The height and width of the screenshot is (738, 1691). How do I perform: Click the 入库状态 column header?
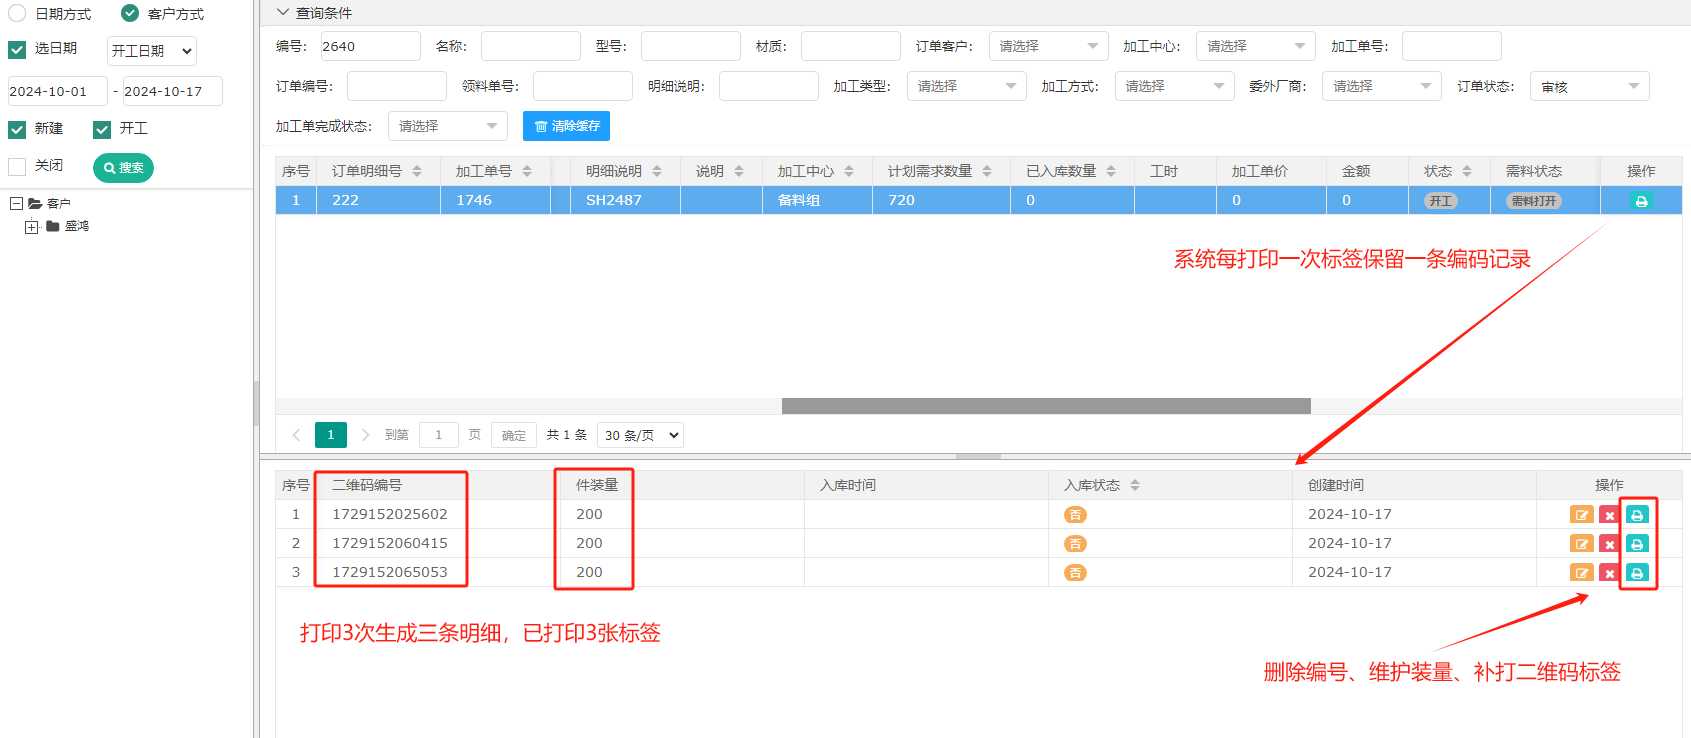1092,485
